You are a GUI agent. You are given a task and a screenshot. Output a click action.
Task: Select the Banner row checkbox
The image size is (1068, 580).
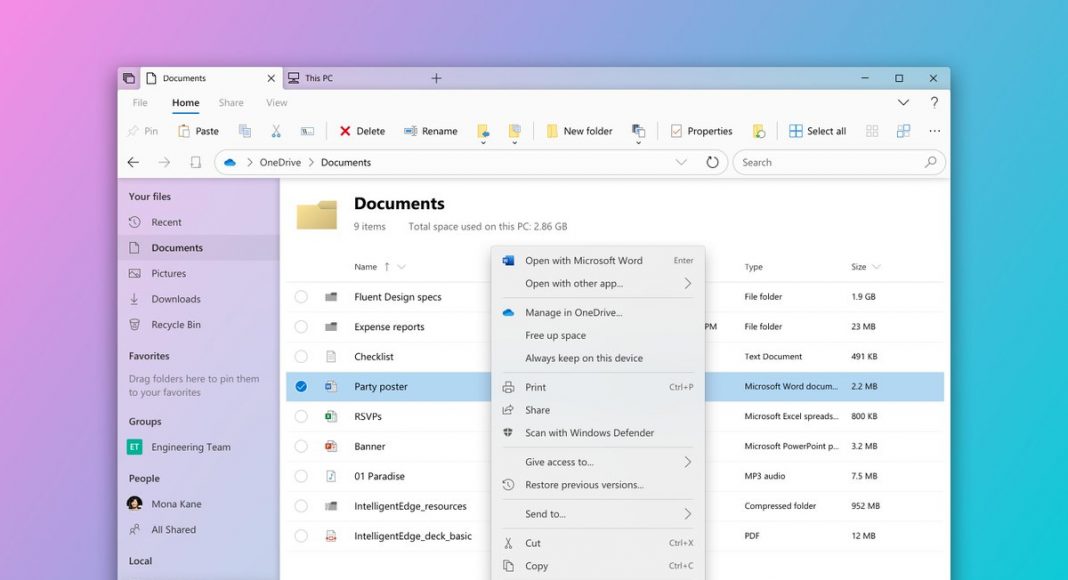click(x=301, y=447)
